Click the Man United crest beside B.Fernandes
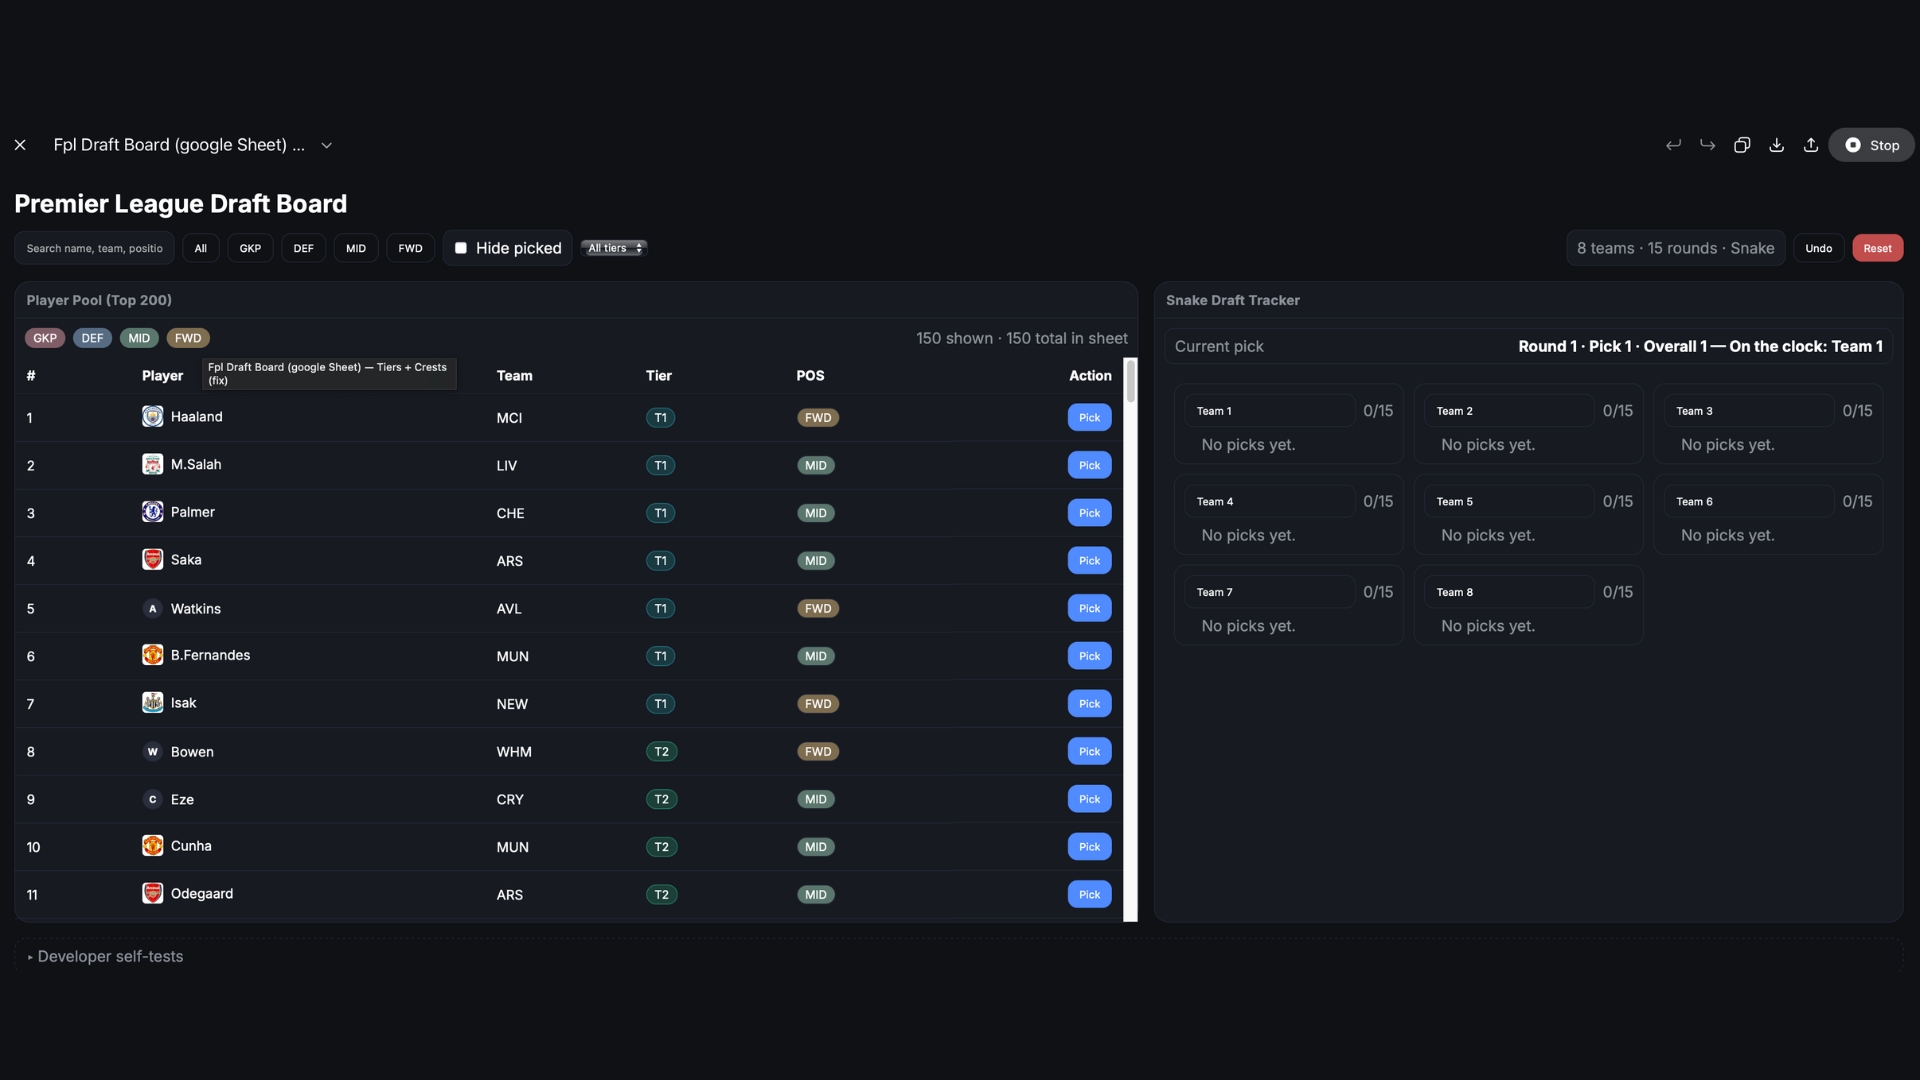This screenshot has width=1920, height=1080. (x=152, y=655)
